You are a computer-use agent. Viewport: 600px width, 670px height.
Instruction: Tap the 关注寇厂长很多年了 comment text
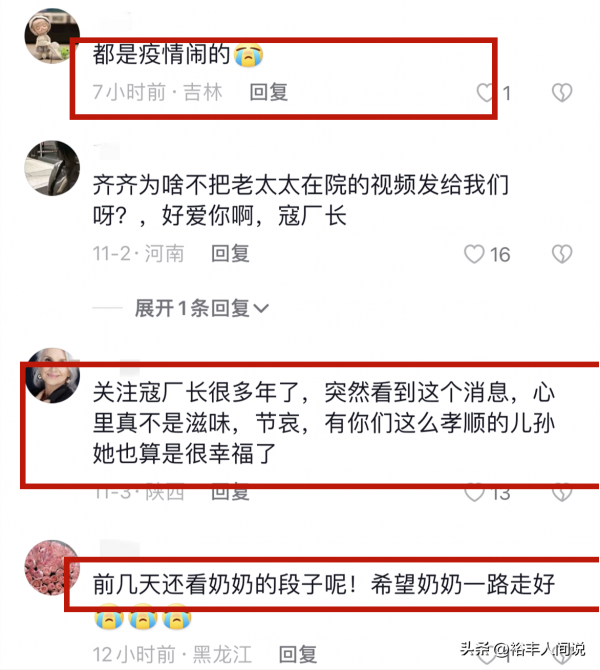(324, 423)
